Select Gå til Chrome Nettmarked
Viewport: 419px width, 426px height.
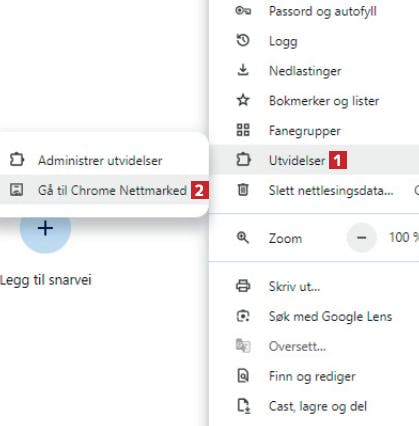coord(104,190)
